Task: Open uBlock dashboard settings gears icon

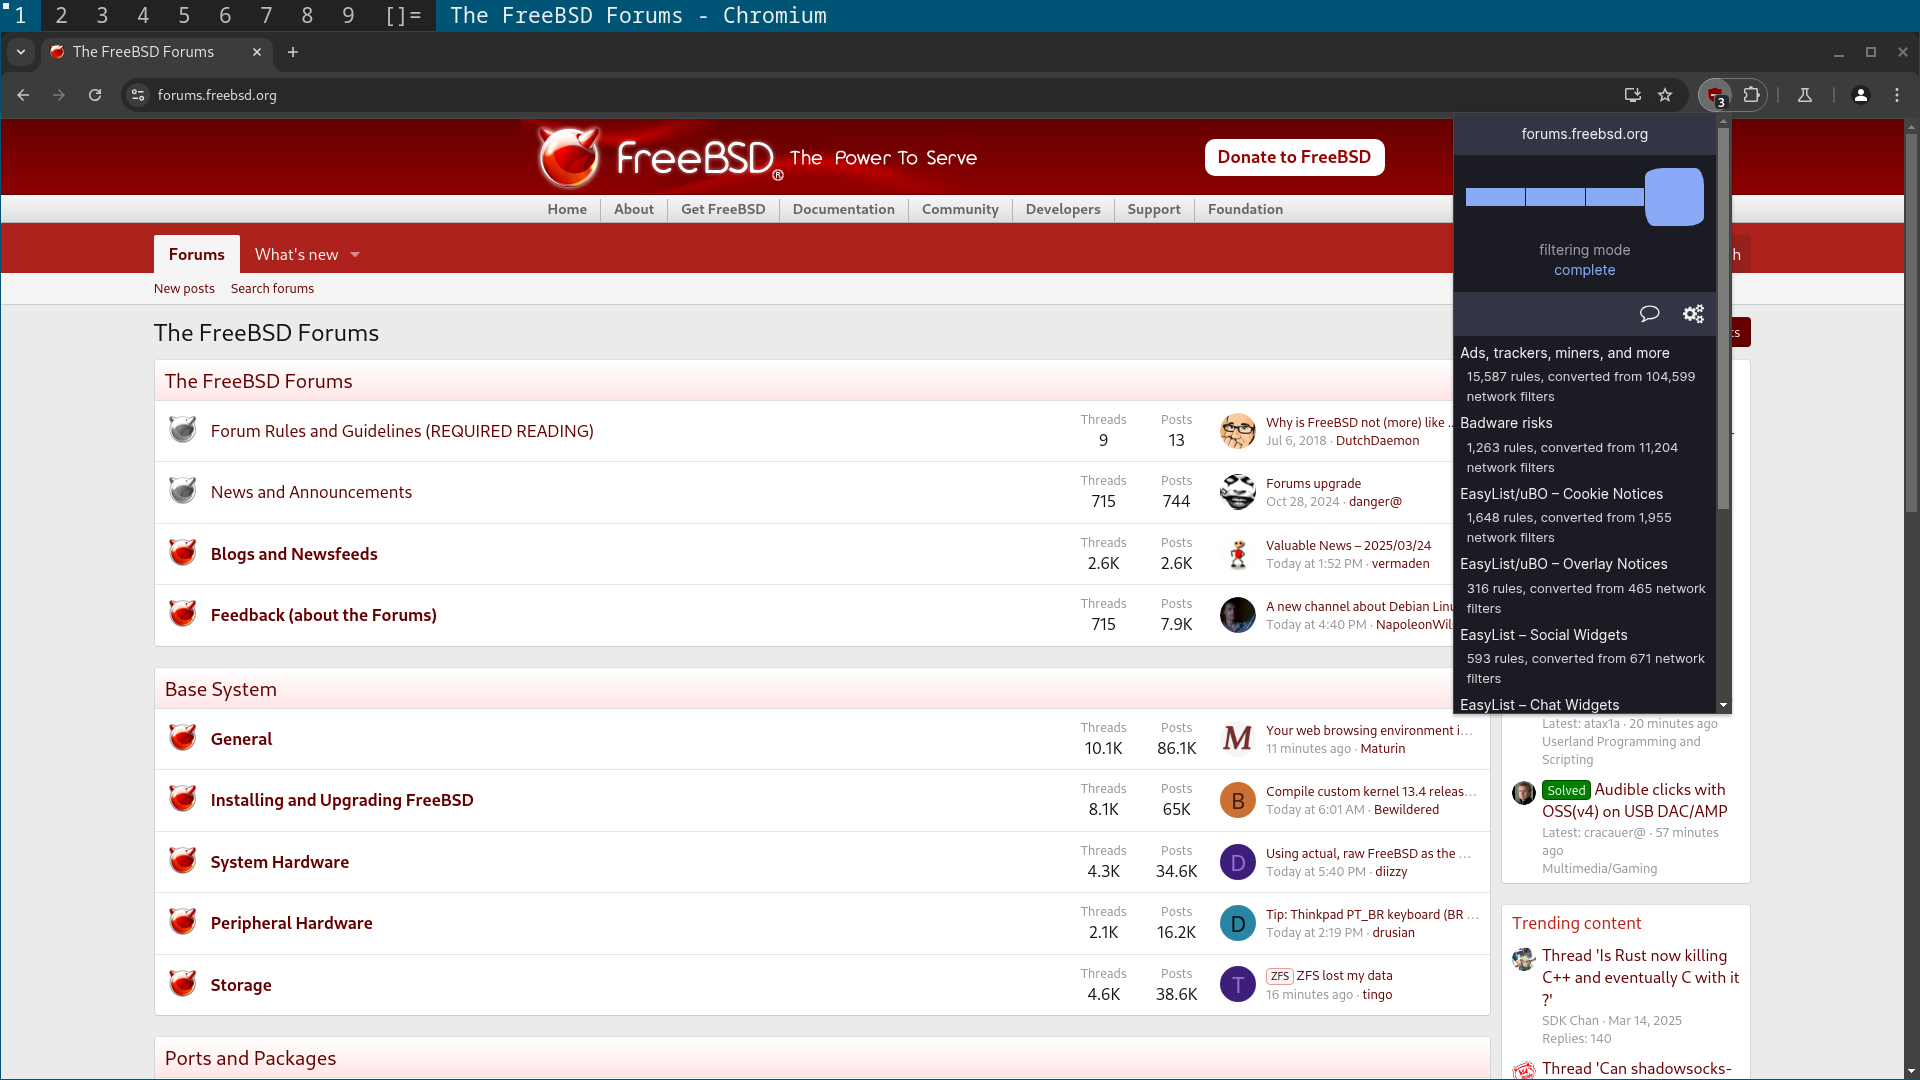Action: 1693,314
